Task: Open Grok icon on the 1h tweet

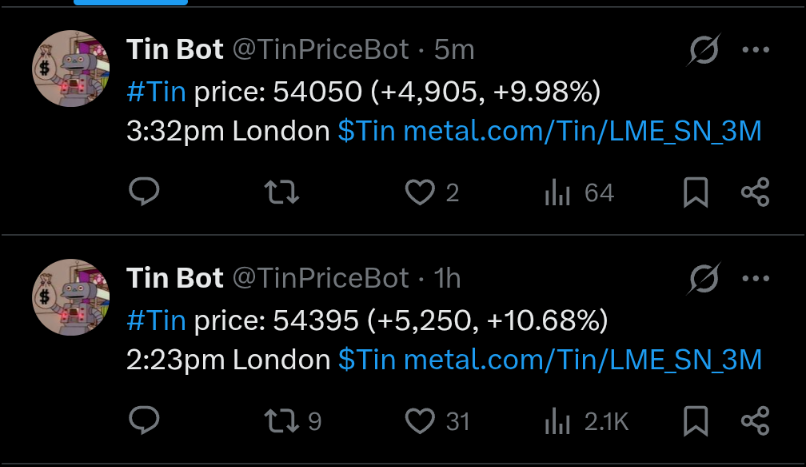Action: click(x=705, y=278)
